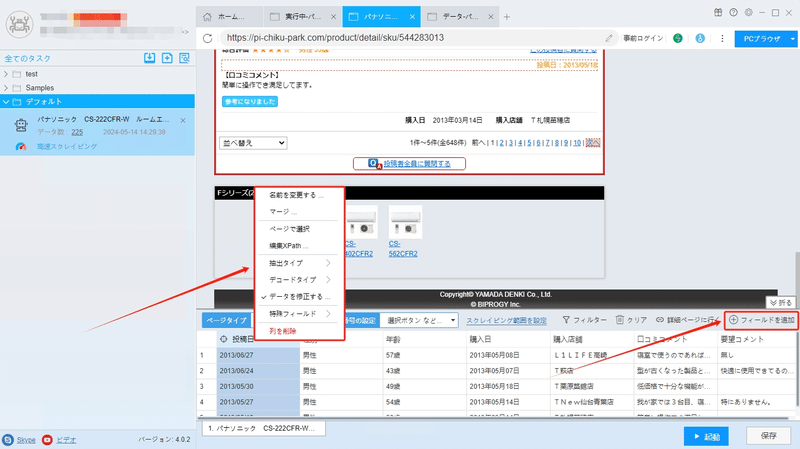This screenshot has width=800, height=449.
Task: Click the 事前ログイン option
Action: 643,38
